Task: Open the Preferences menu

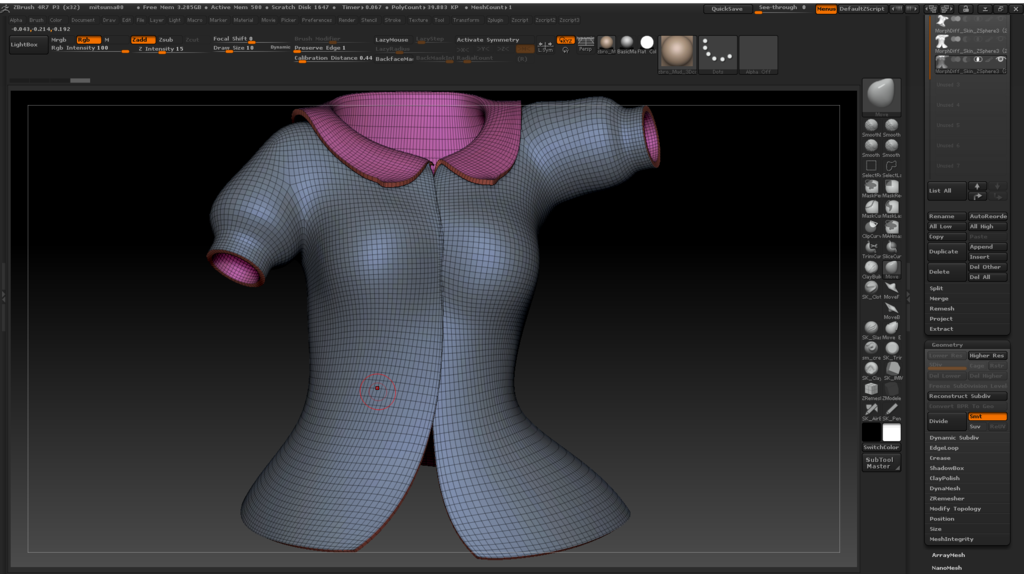Action: 317,20
